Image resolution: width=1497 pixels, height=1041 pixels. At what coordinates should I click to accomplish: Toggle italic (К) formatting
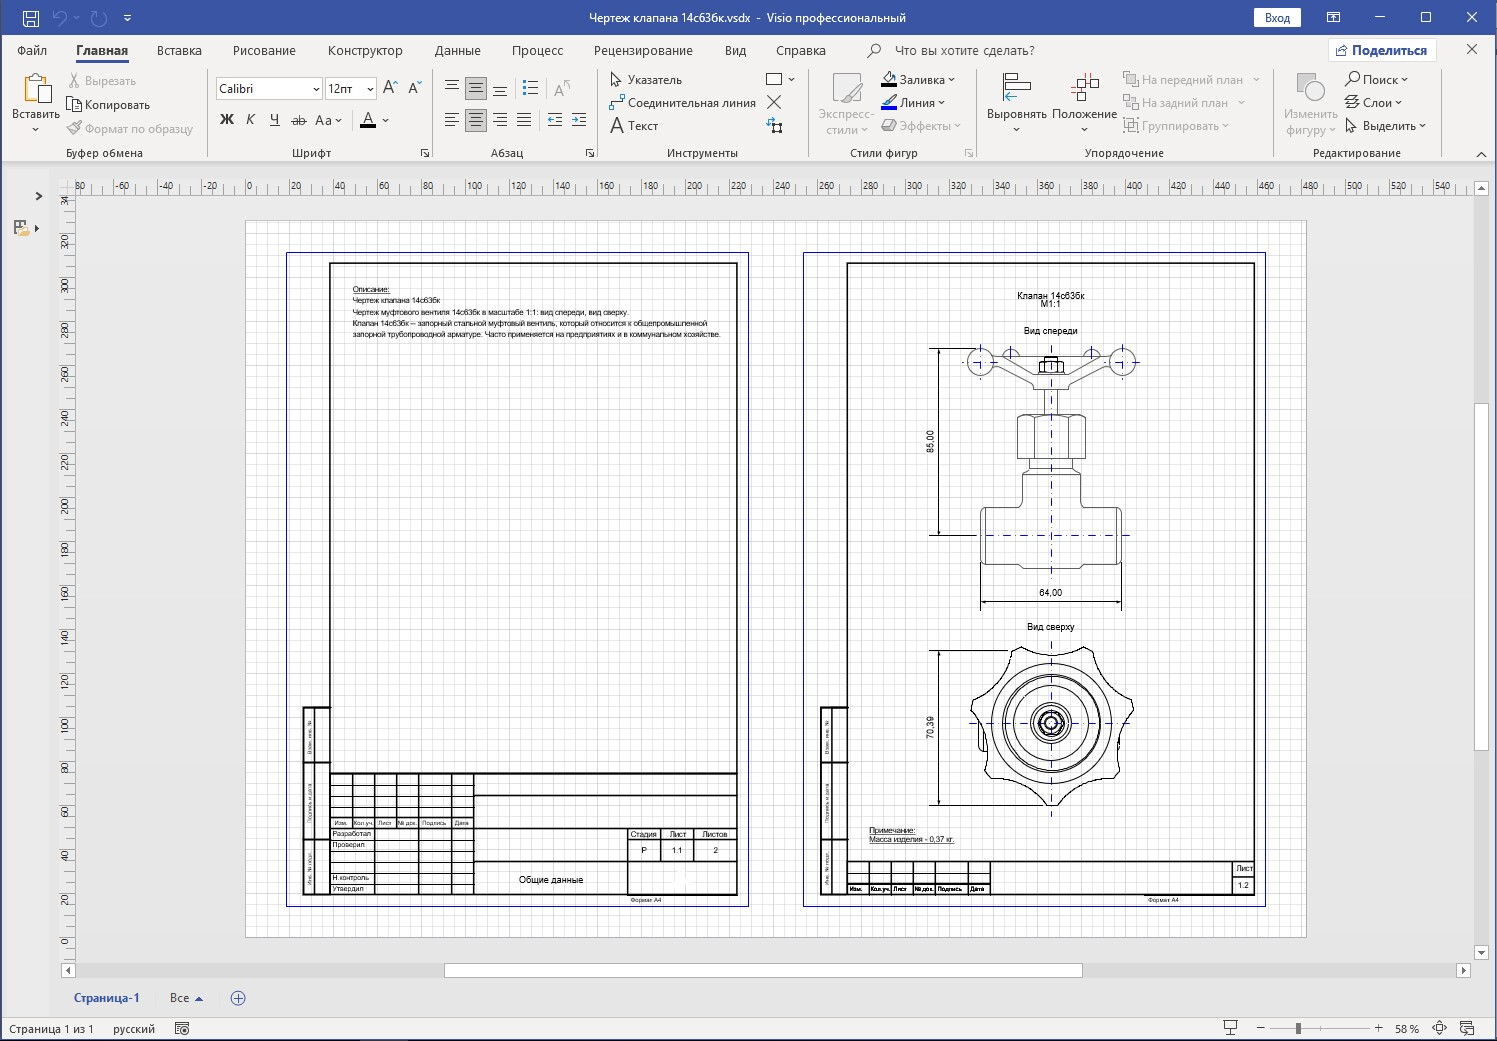250,120
